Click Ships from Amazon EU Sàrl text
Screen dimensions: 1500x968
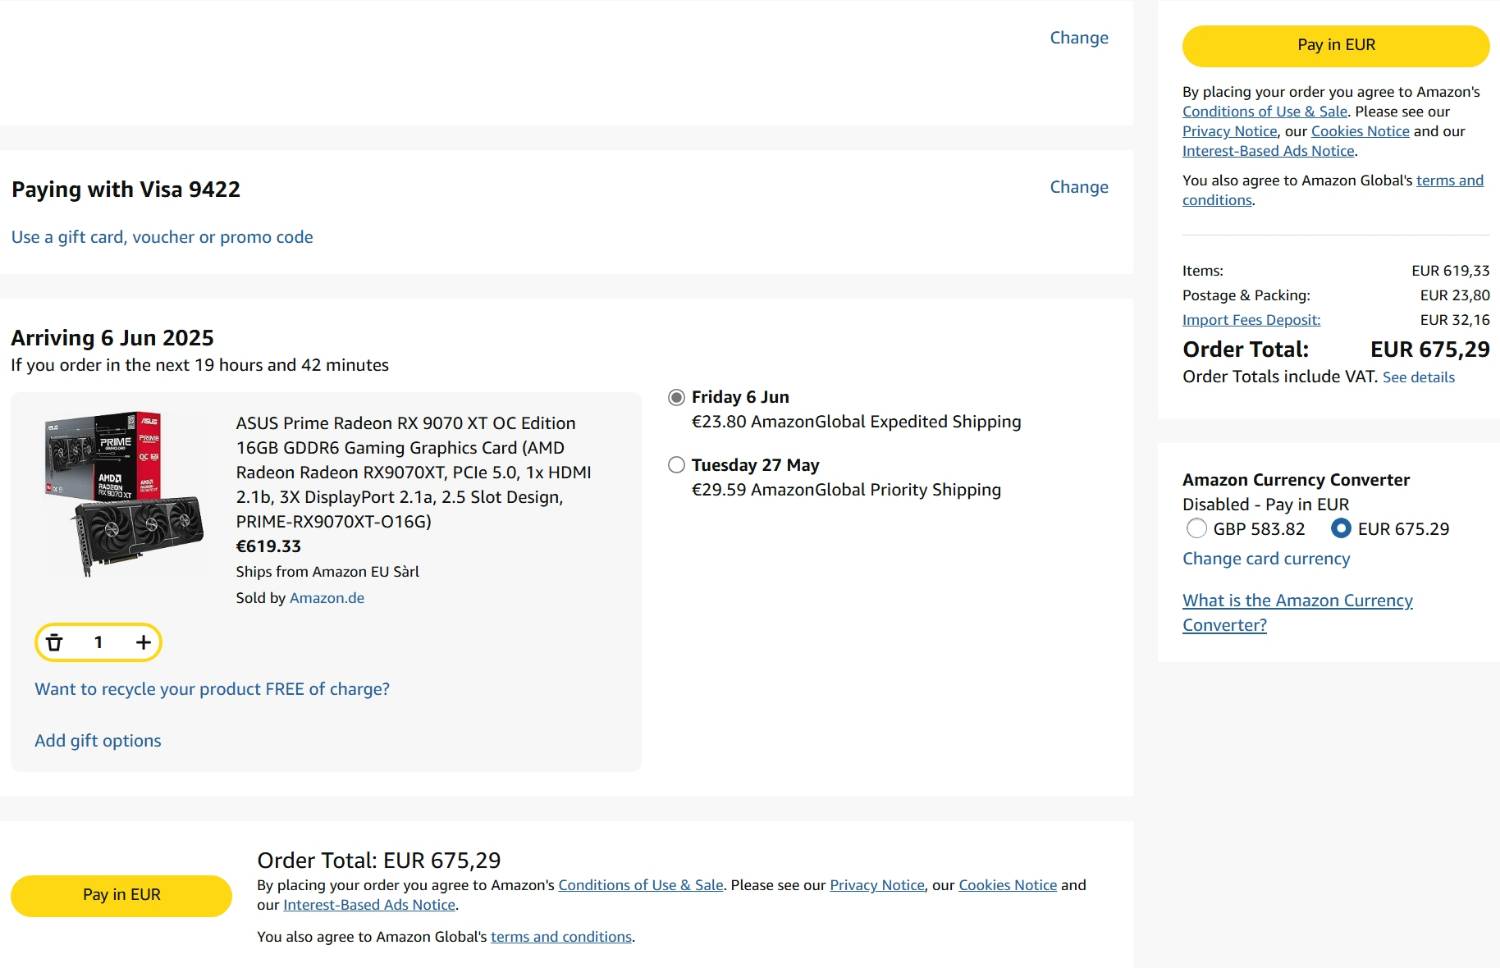pyautogui.click(x=327, y=572)
